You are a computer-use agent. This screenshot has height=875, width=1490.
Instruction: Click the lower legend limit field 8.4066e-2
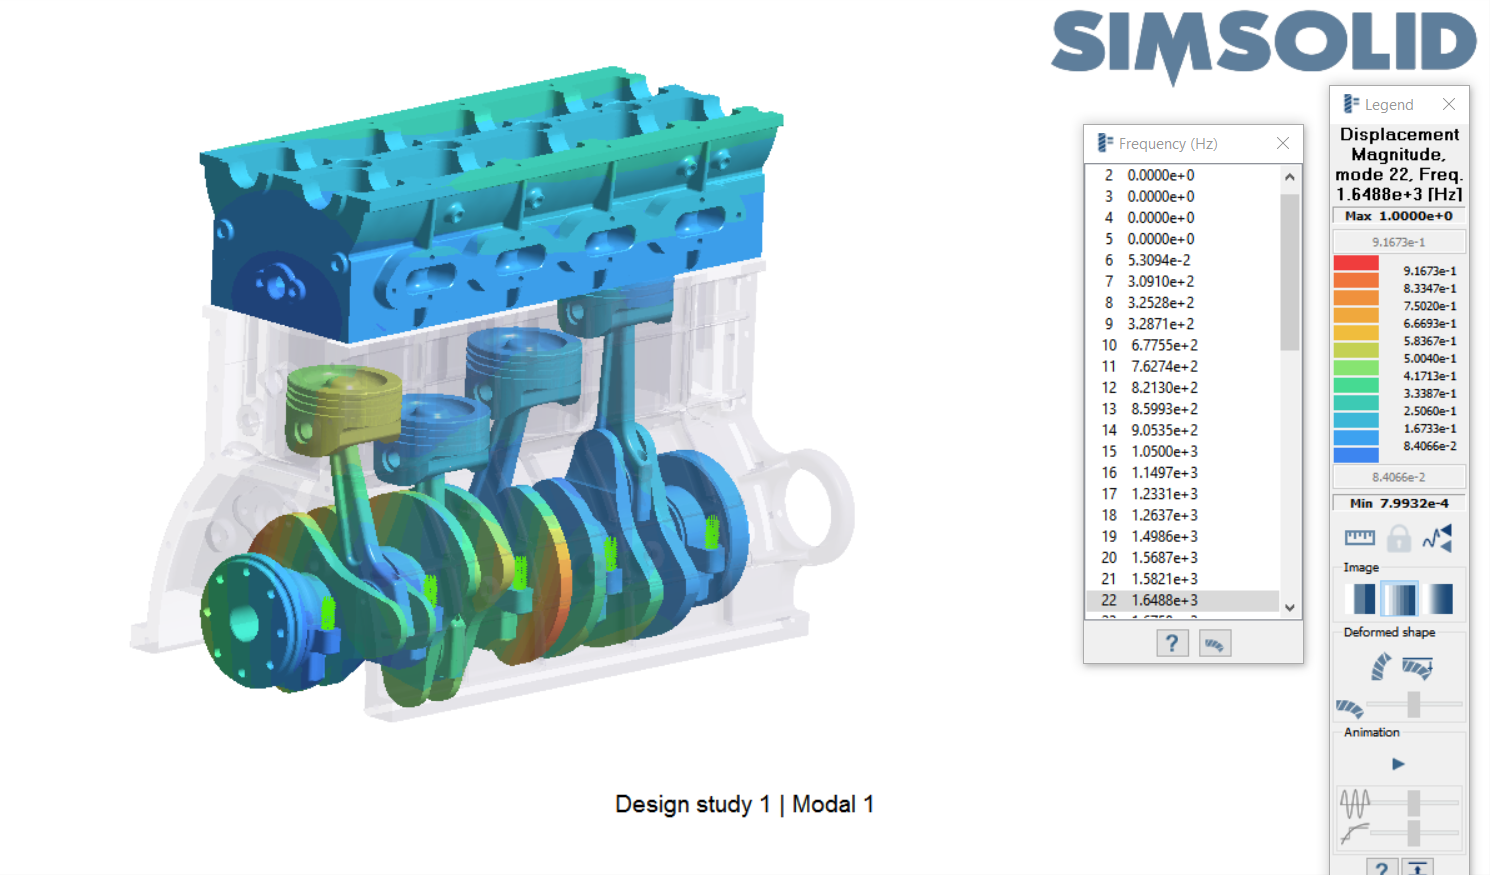(x=1399, y=477)
